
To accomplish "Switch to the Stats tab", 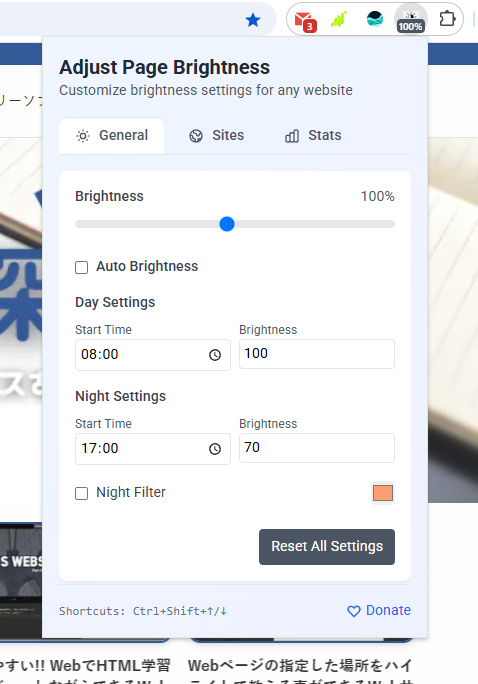I will tap(313, 136).
